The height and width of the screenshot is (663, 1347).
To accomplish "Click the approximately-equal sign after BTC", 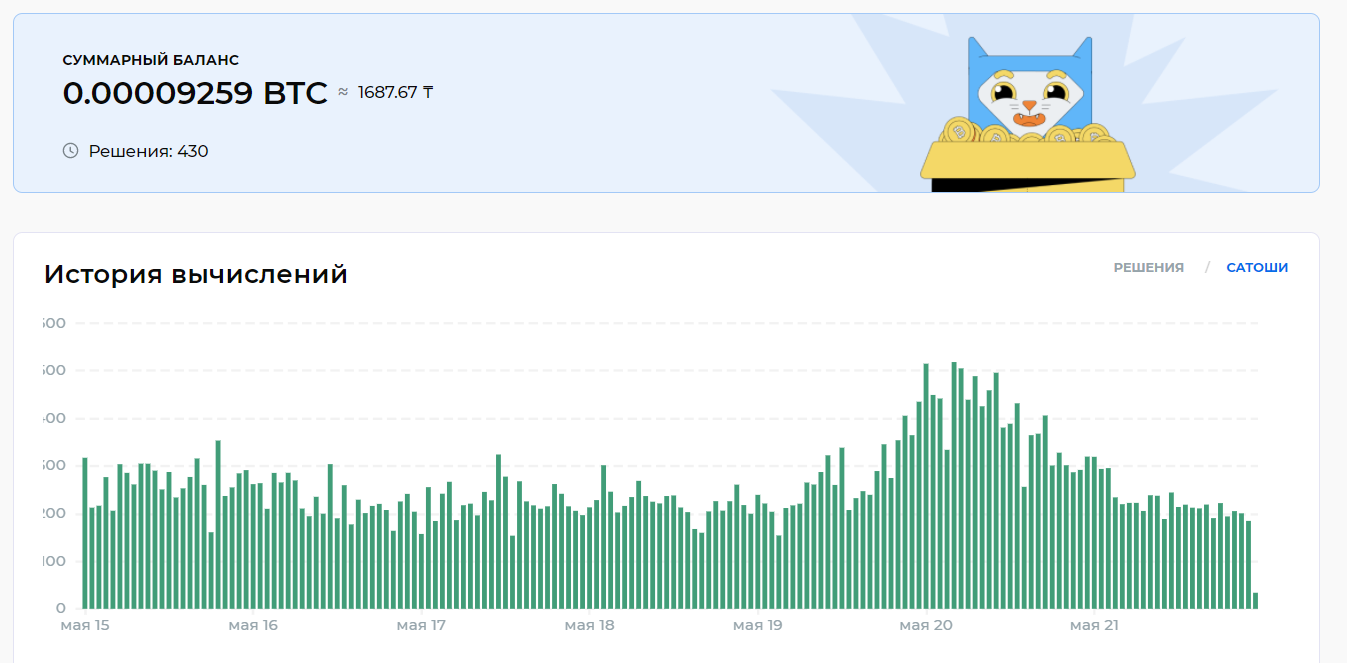I will coord(343,92).
